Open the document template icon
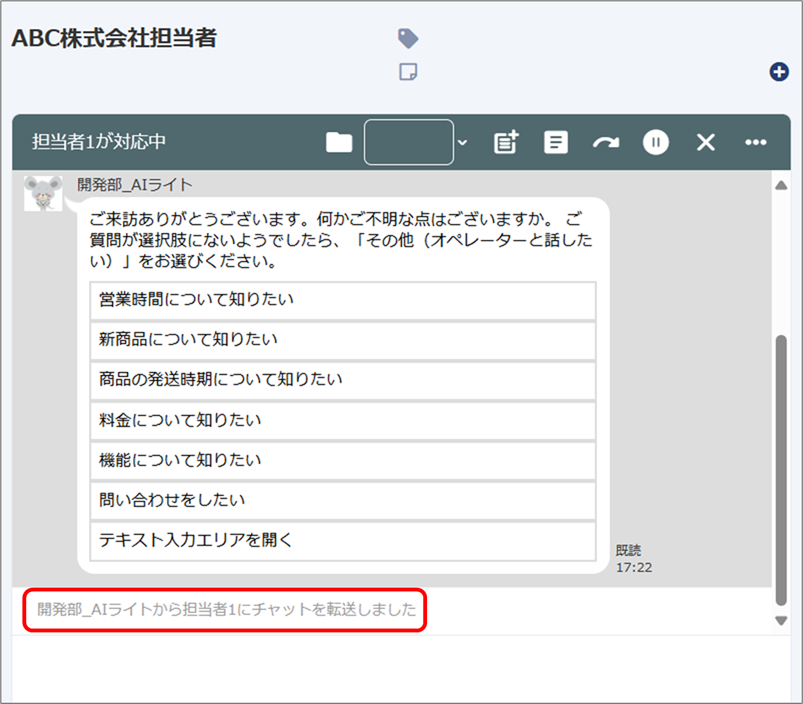 (556, 142)
